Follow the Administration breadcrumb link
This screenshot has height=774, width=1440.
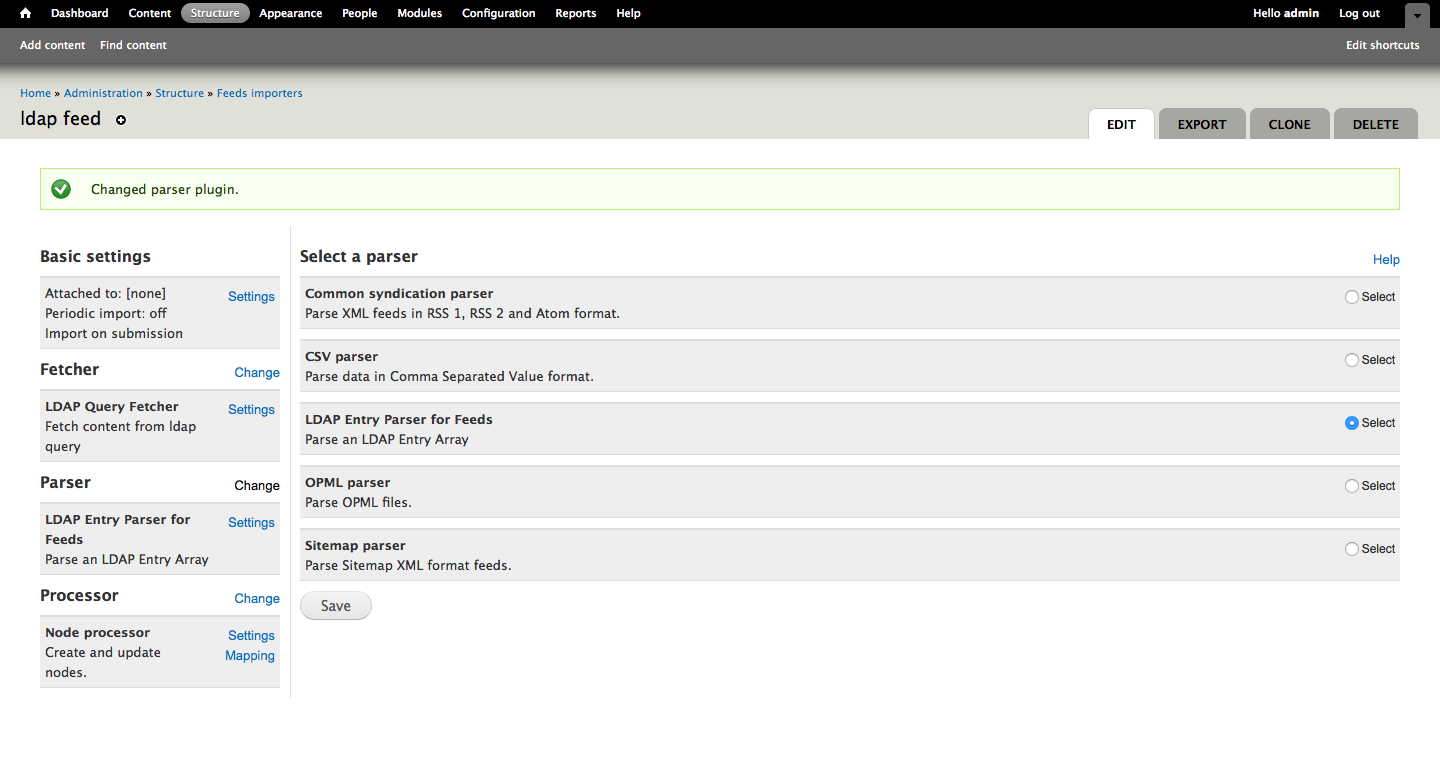coord(103,93)
